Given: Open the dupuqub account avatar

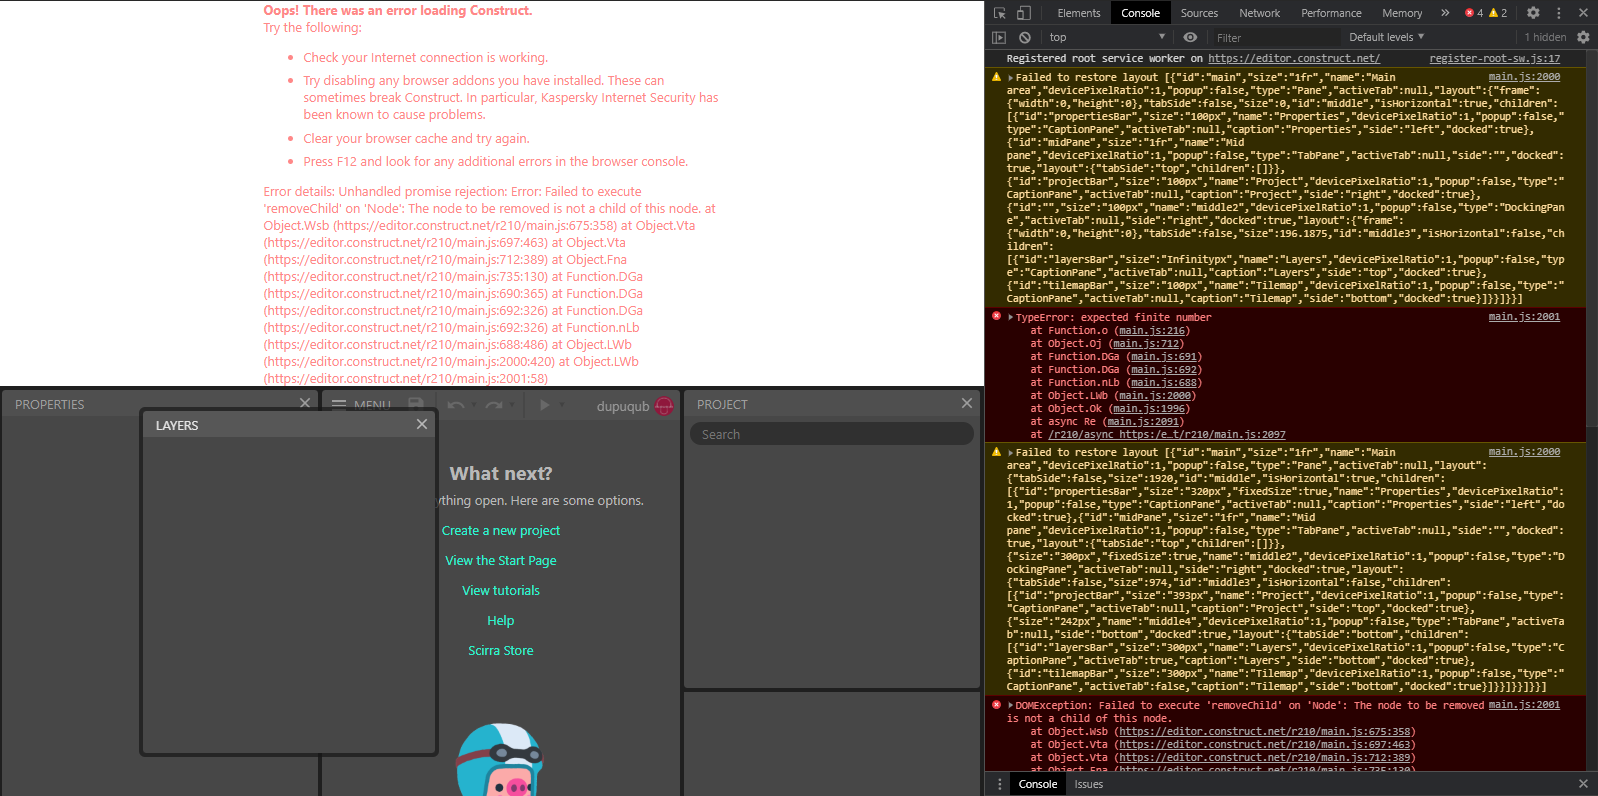Looking at the screenshot, I should point(664,406).
